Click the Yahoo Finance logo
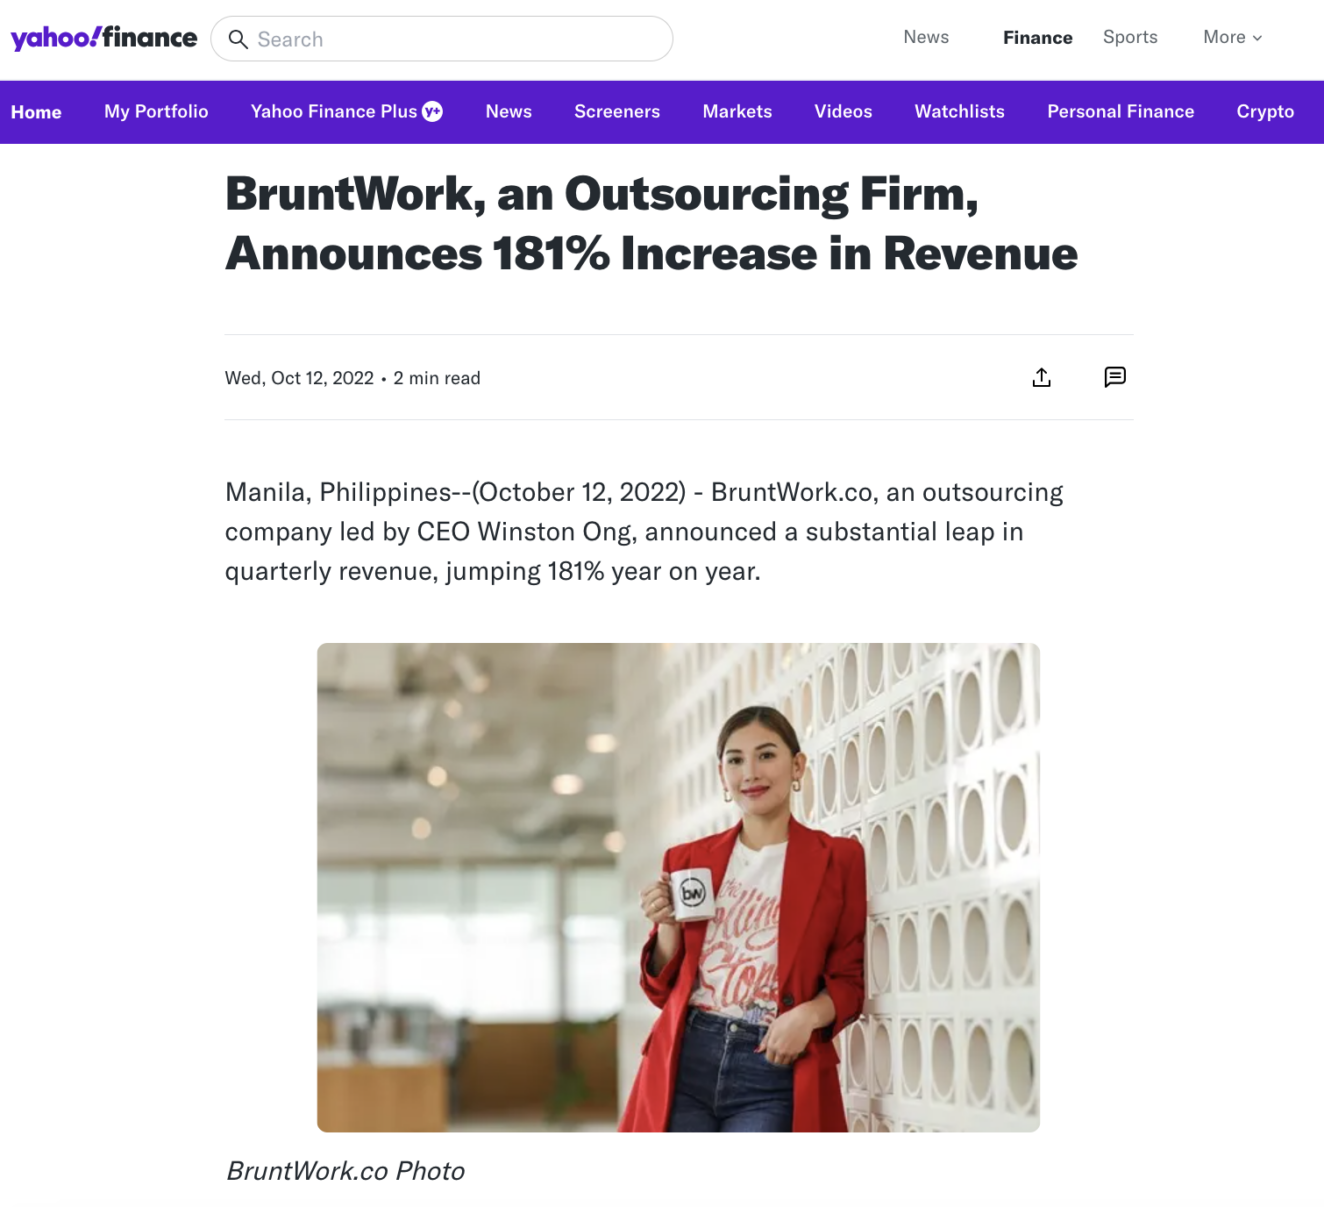 click(104, 38)
